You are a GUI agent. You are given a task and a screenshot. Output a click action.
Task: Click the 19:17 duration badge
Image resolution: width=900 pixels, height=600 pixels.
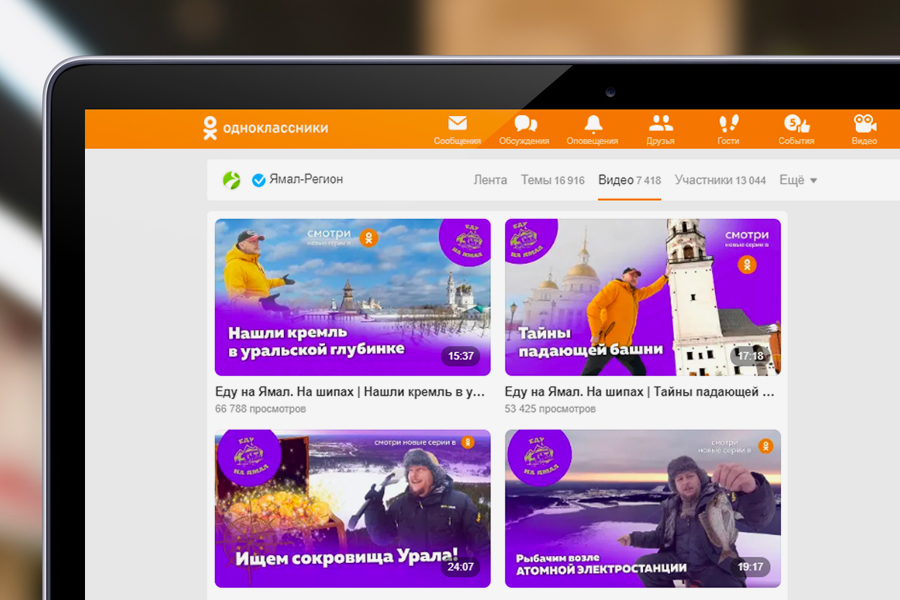pyautogui.click(x=751, y=567)
